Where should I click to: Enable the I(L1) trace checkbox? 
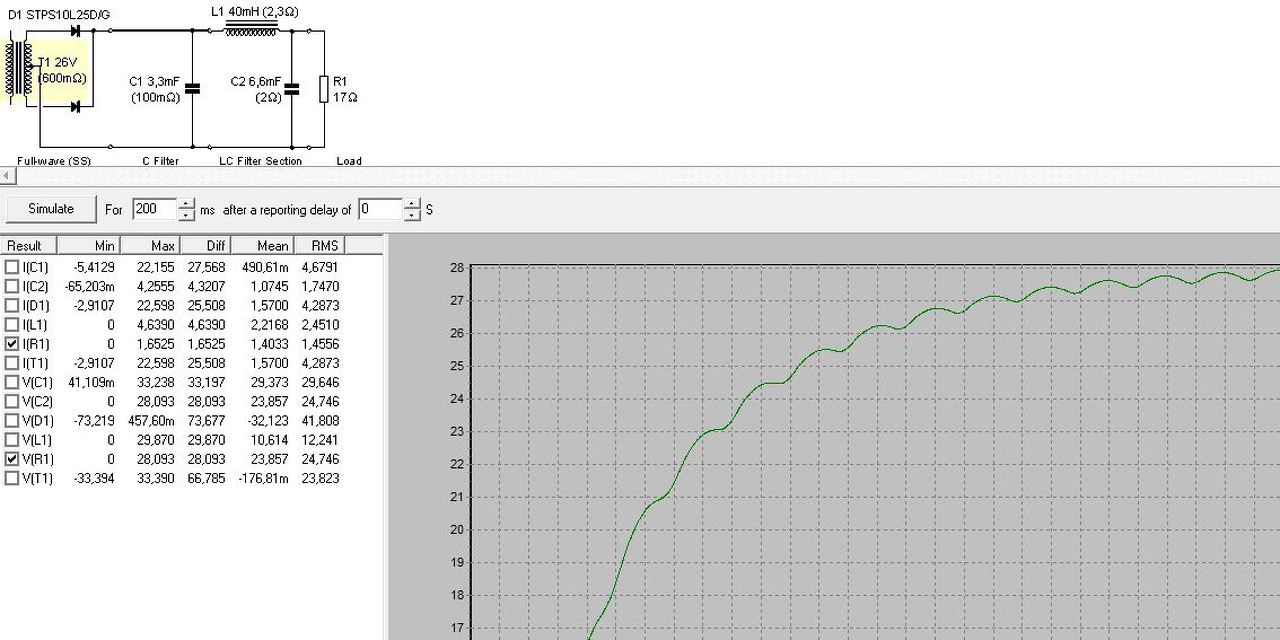click(12, 325)
